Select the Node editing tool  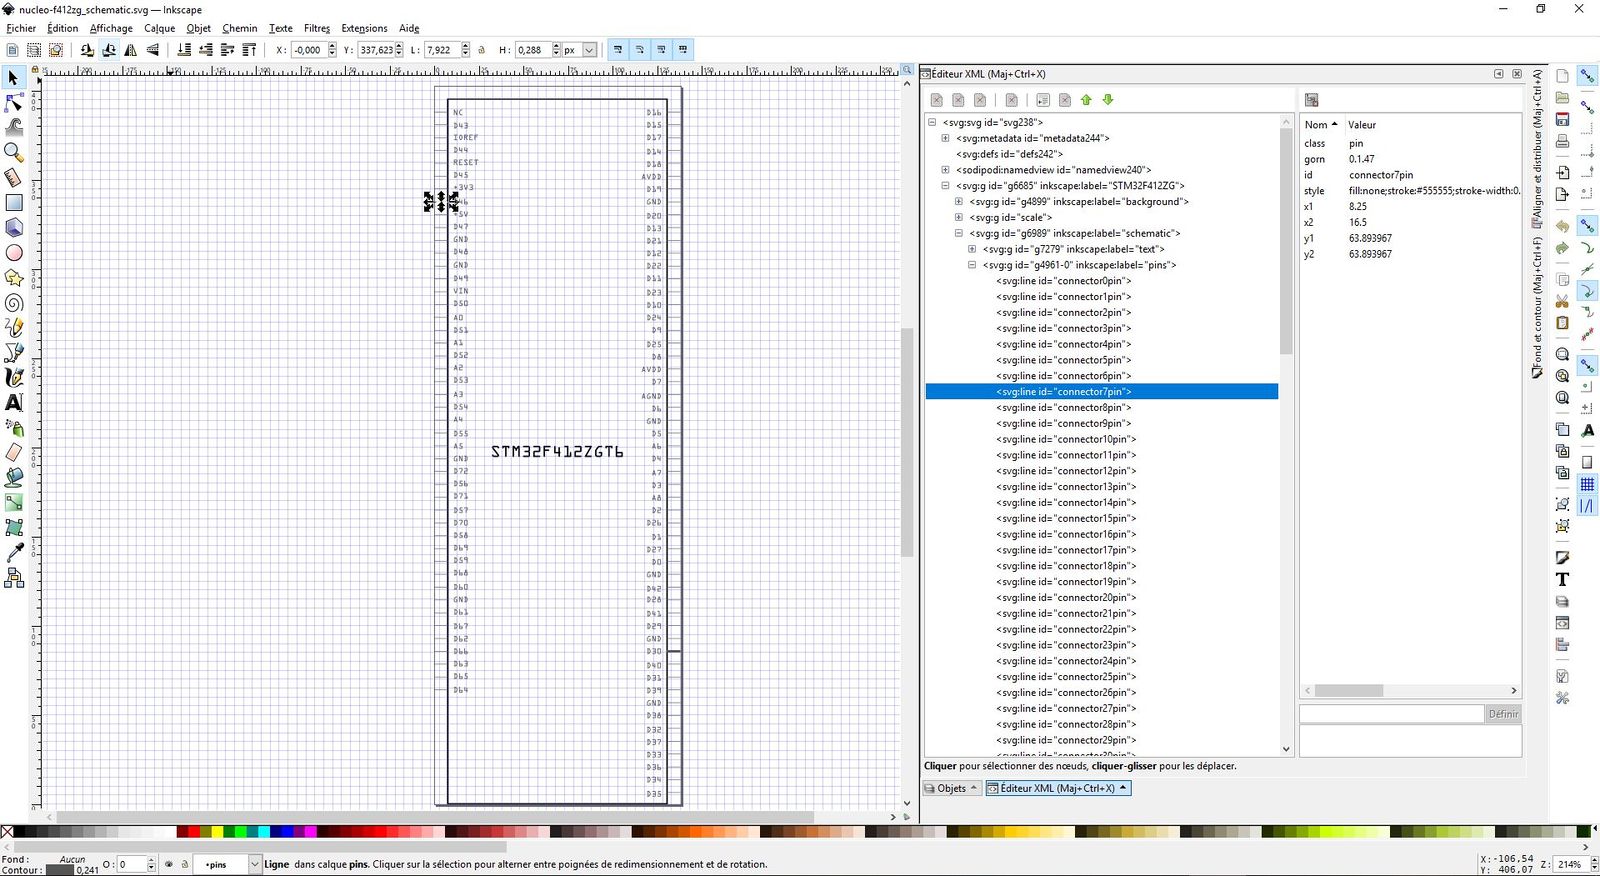point(14,103)
